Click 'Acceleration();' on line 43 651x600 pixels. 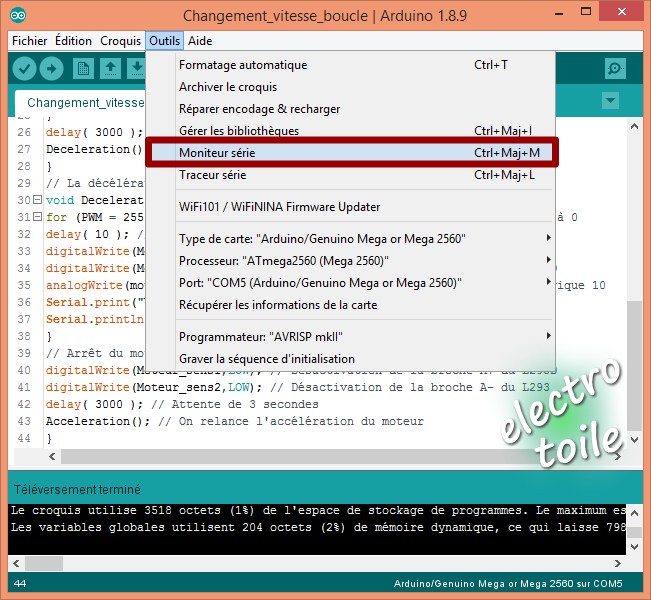[98, 421]
